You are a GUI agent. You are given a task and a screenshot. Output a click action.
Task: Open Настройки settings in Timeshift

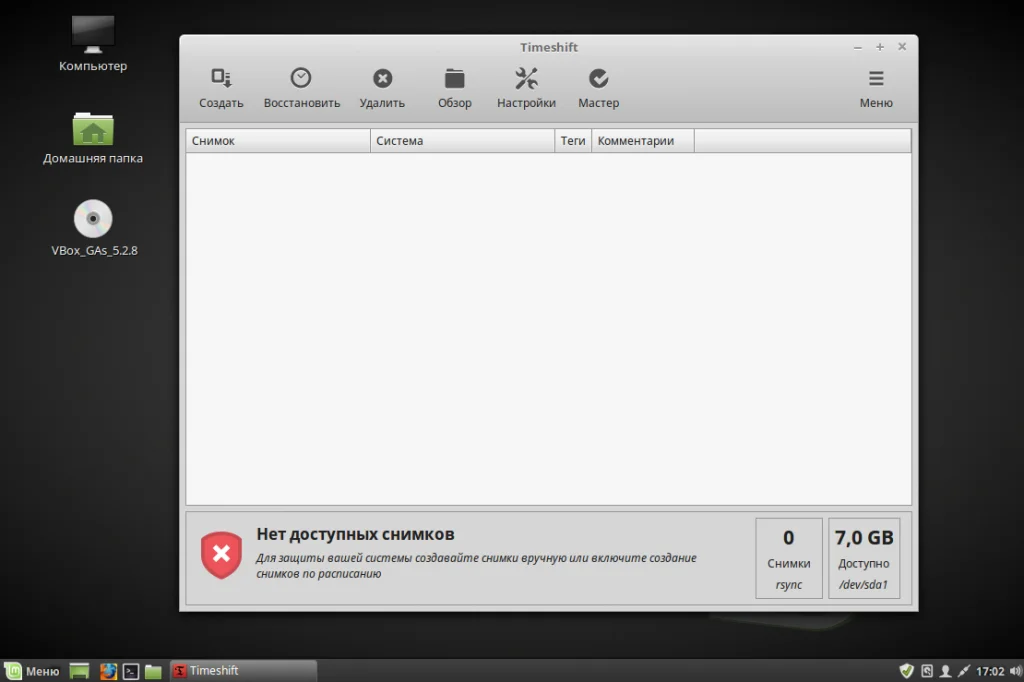click(x=526, y=88)
